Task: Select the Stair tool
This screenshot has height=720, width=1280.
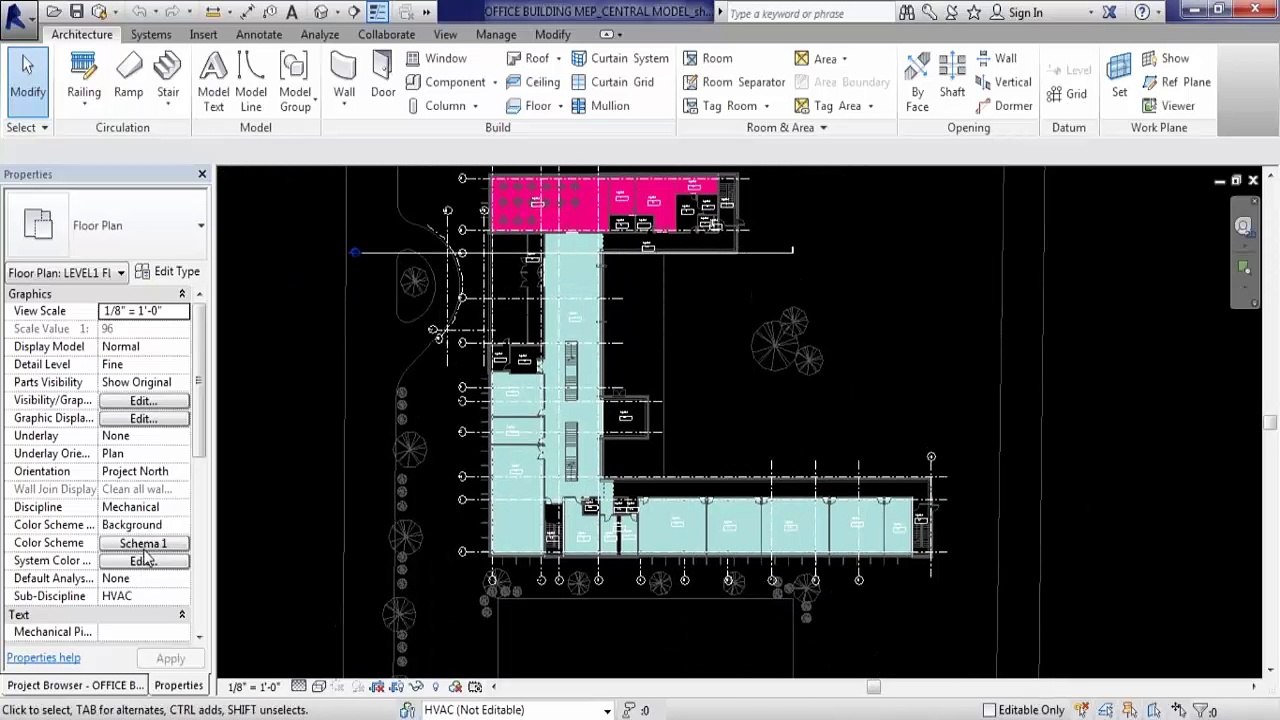Action: [x=168, y=77]
